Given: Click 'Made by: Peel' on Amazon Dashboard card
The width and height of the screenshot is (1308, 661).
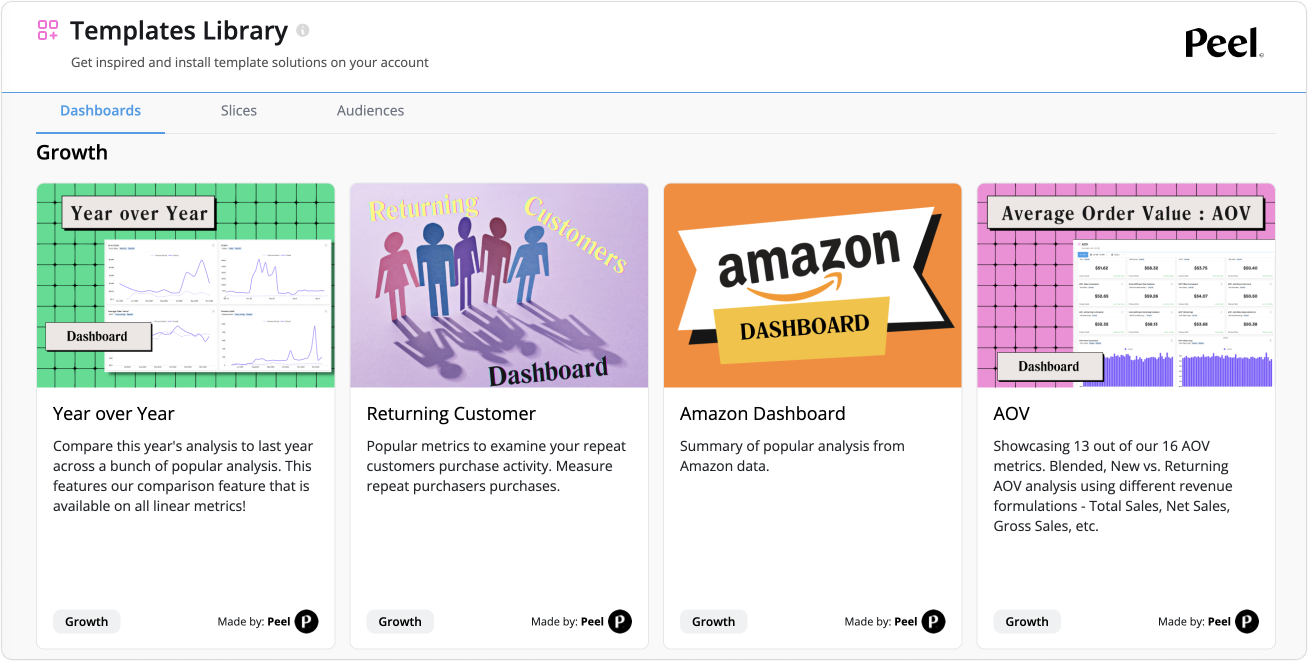Looking at the screenshot, I should point(881,622).
